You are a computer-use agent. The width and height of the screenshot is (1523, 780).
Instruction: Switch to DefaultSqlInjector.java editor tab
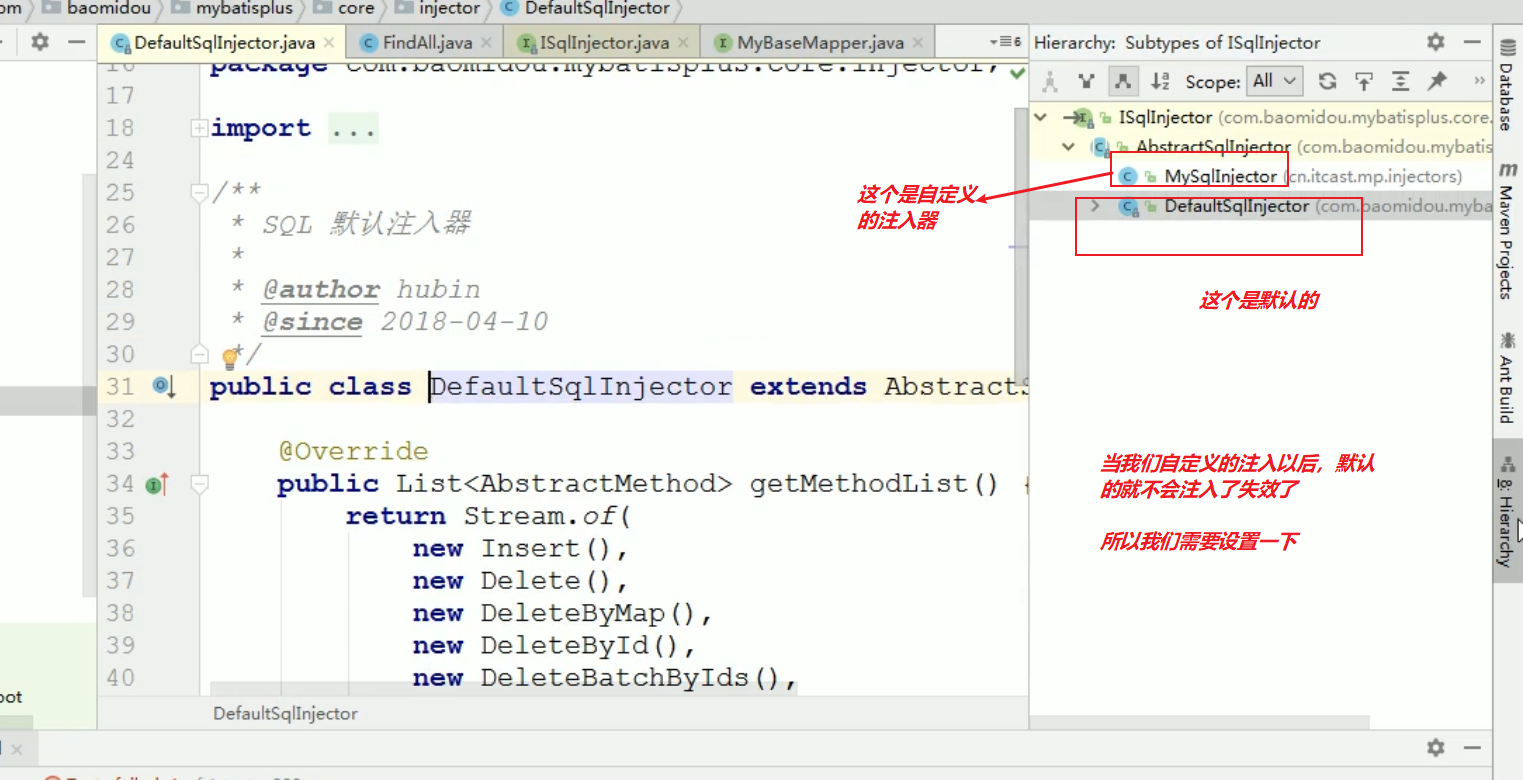point(224,43)
